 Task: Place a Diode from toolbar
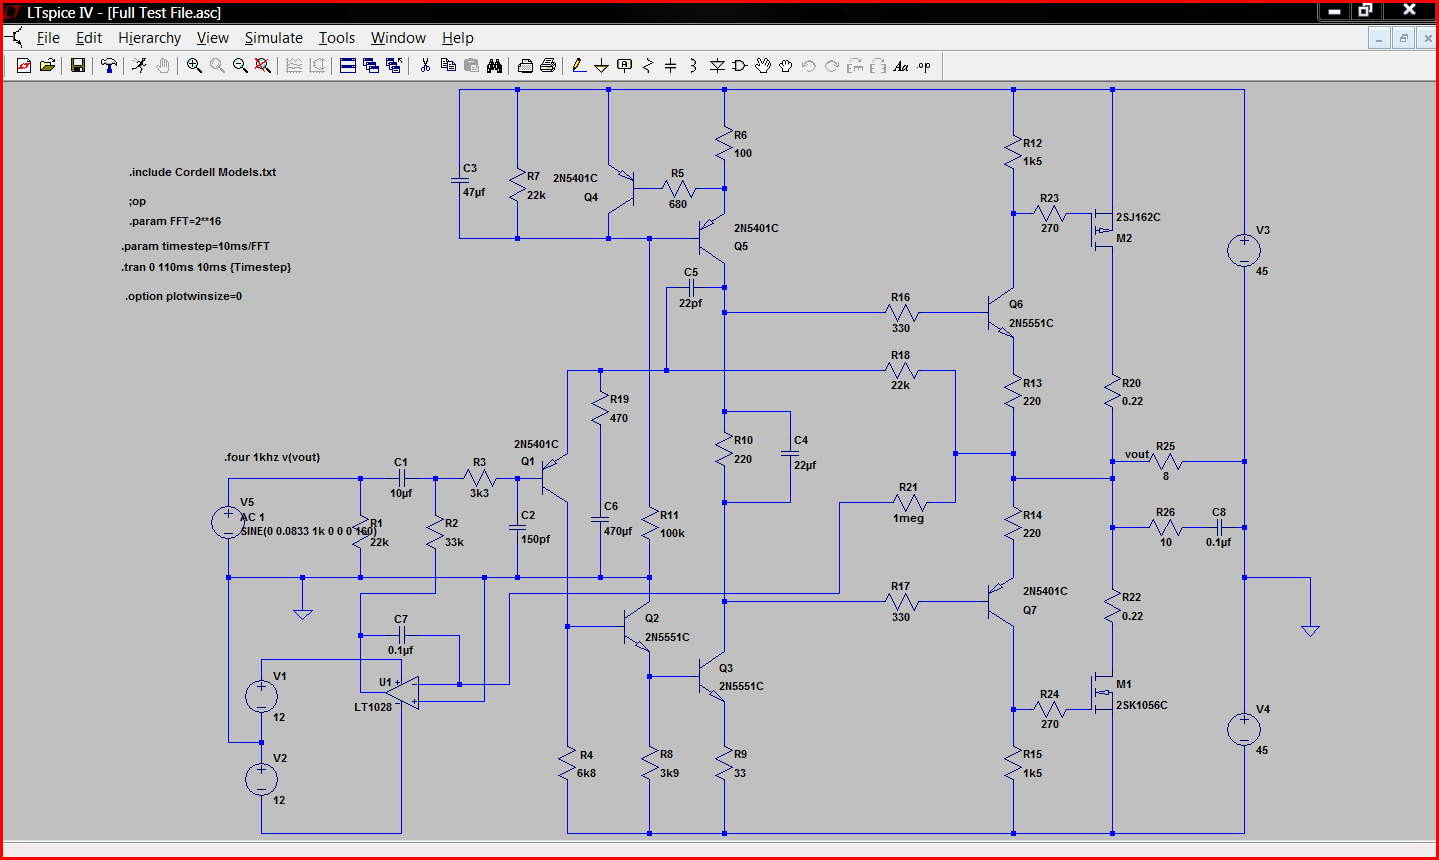[717, 66]
